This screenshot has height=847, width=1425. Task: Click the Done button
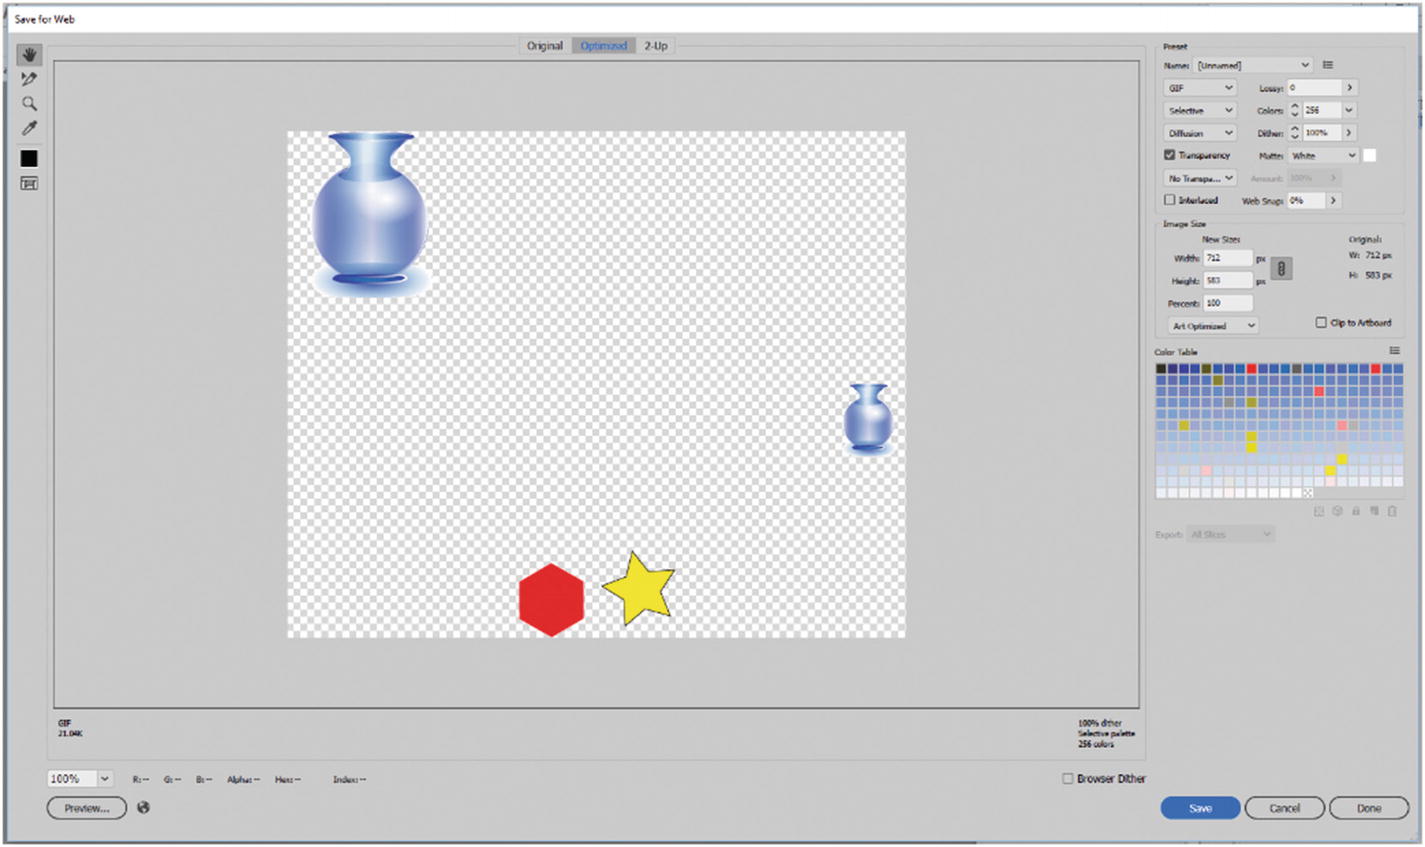pos(1369,808)
